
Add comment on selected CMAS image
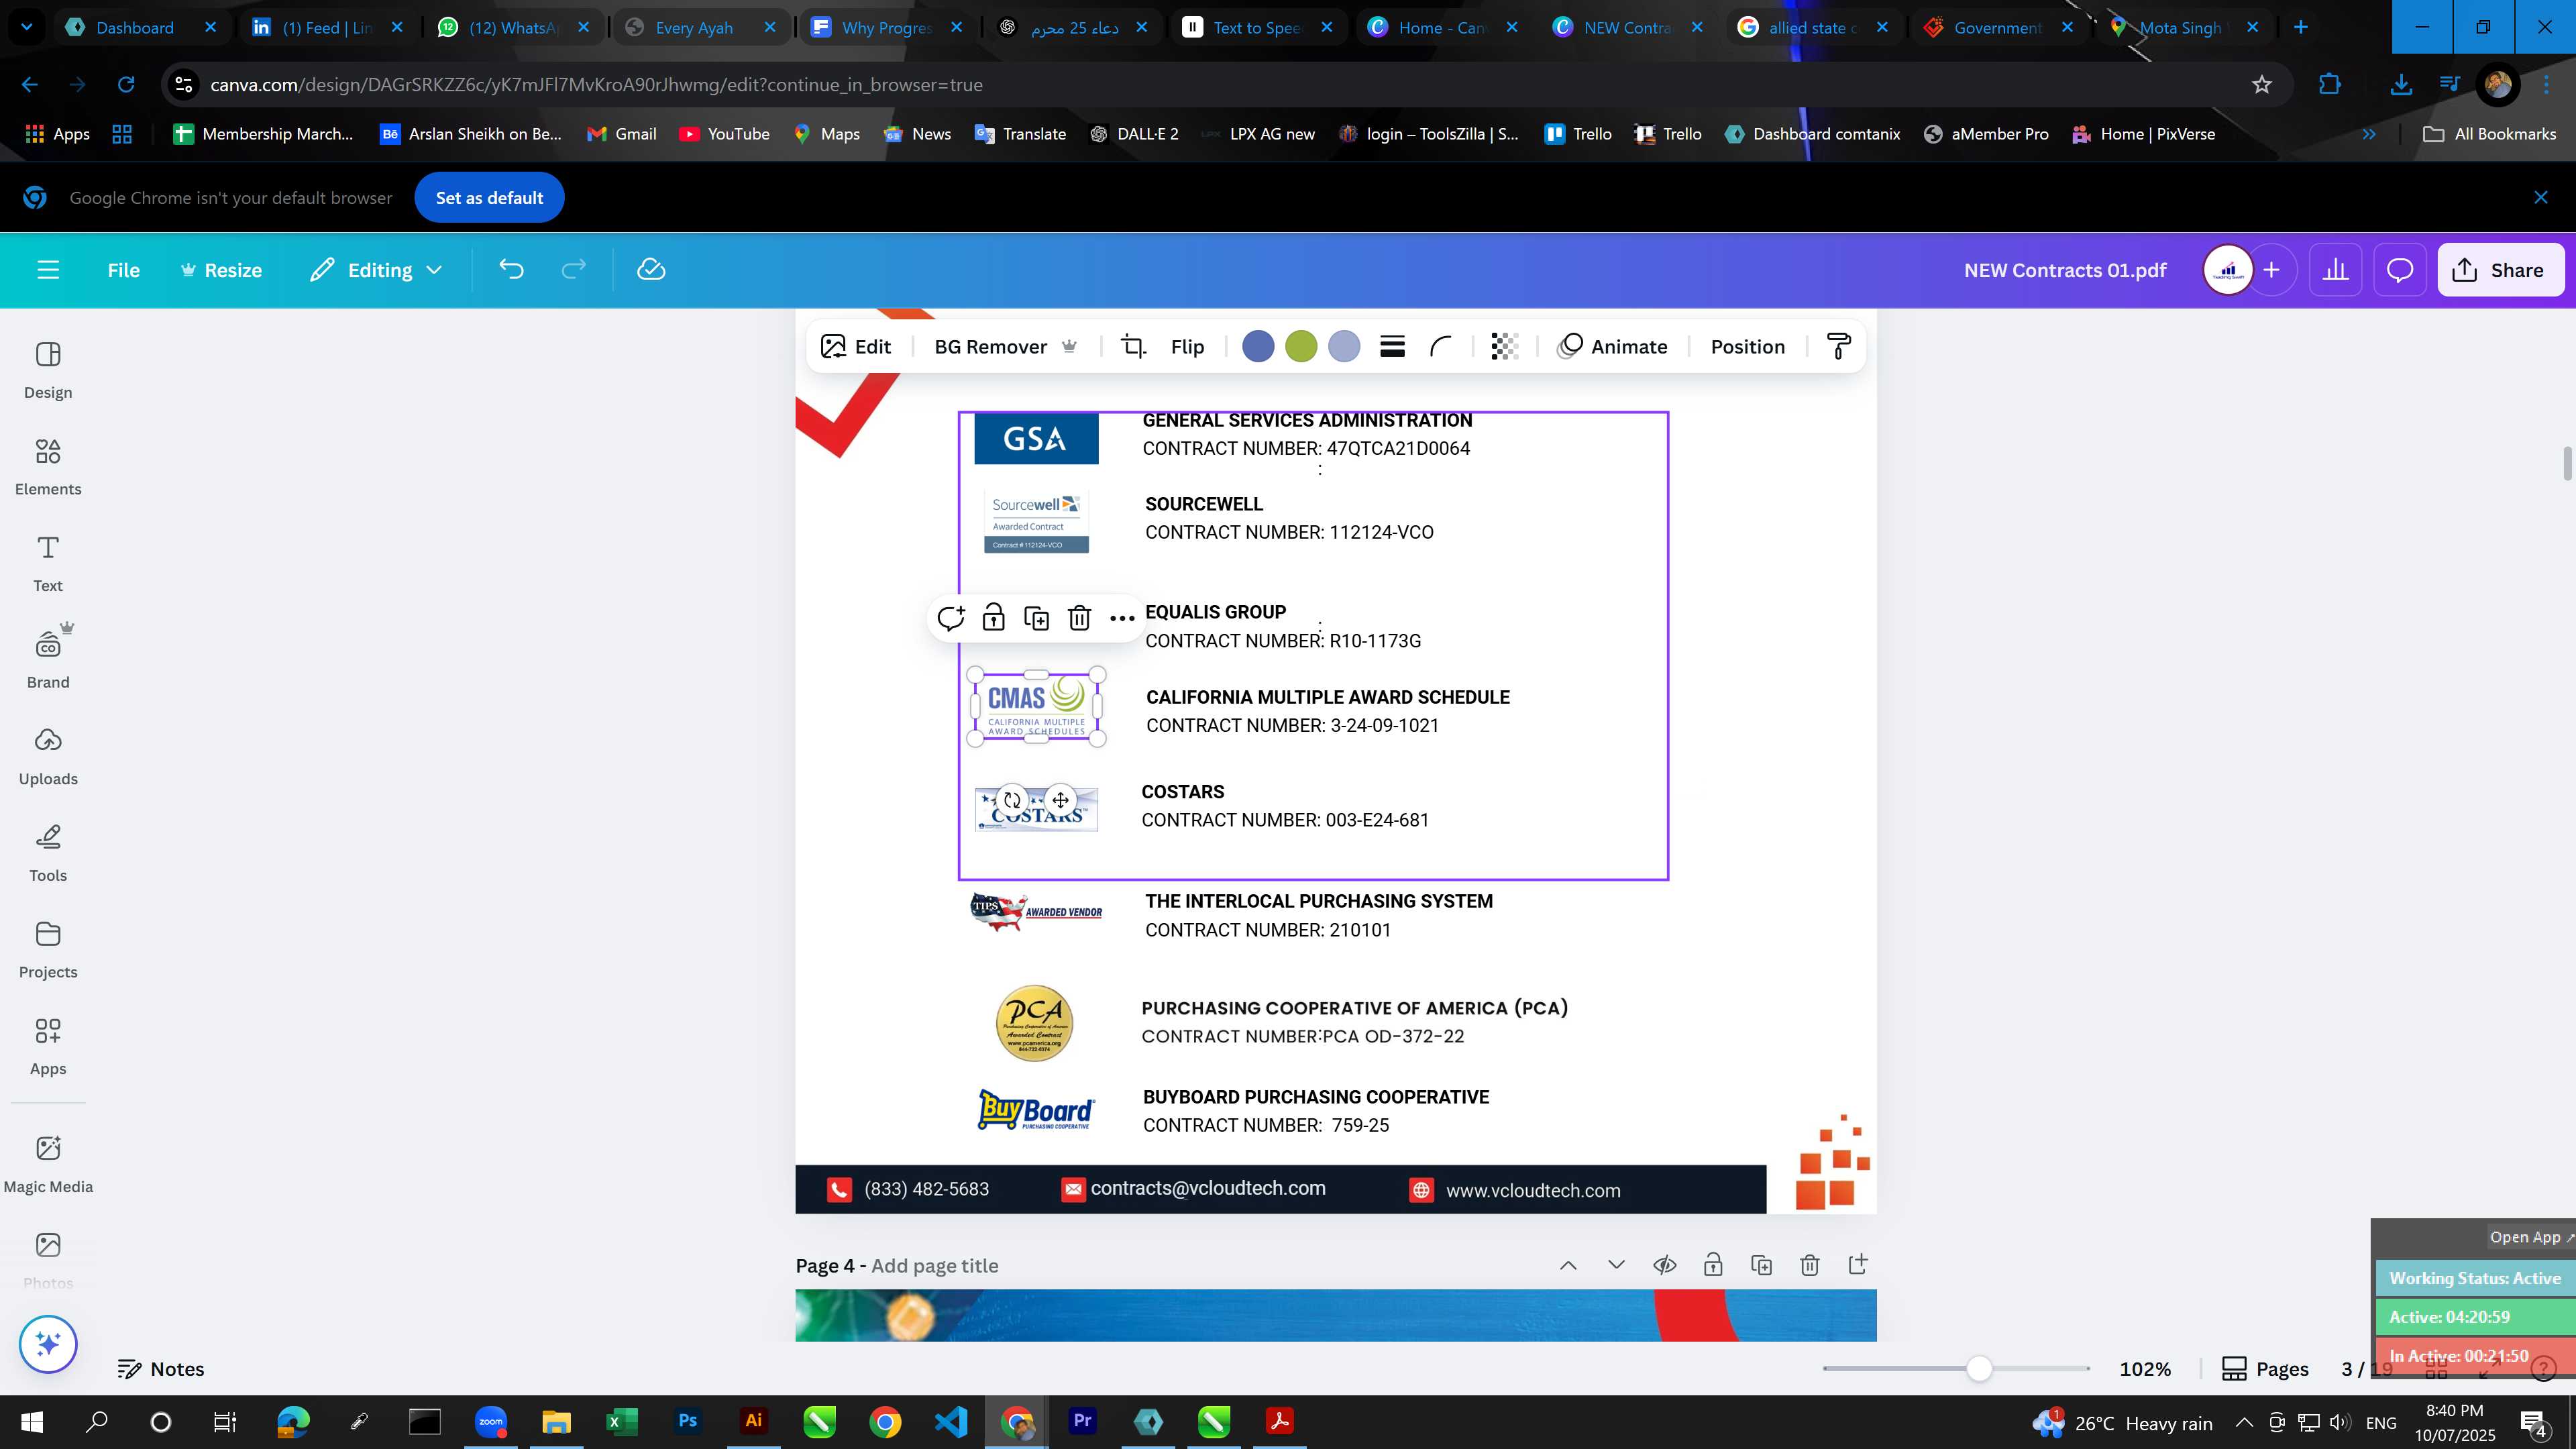[x=950, y=618]
